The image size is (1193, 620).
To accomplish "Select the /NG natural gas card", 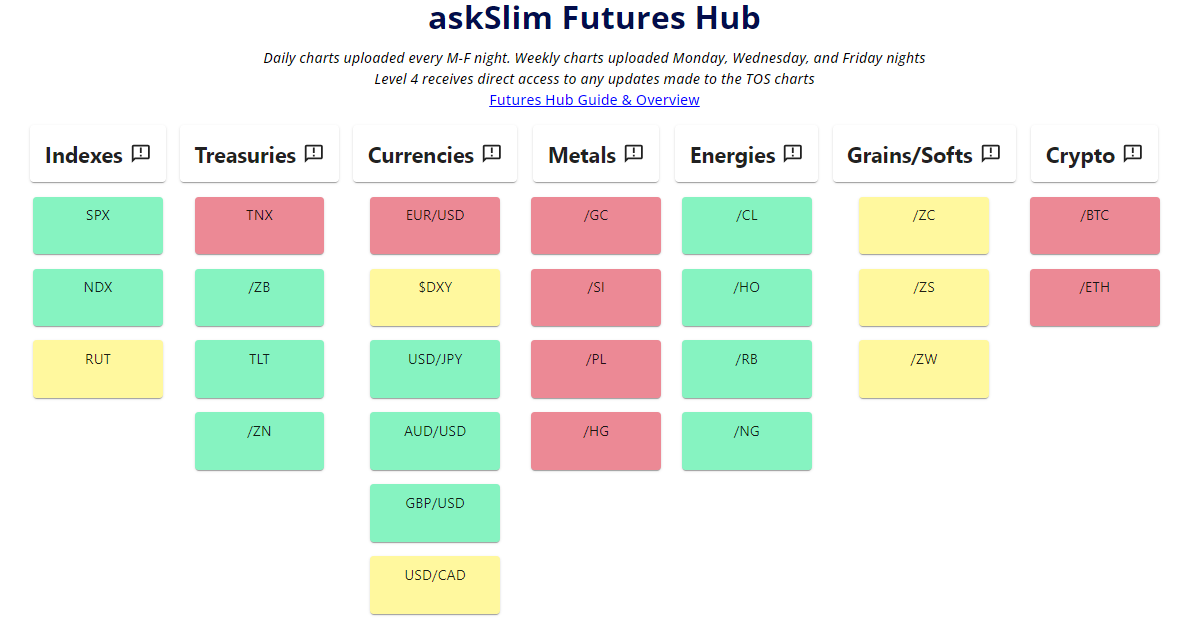I will click(746, 441).
